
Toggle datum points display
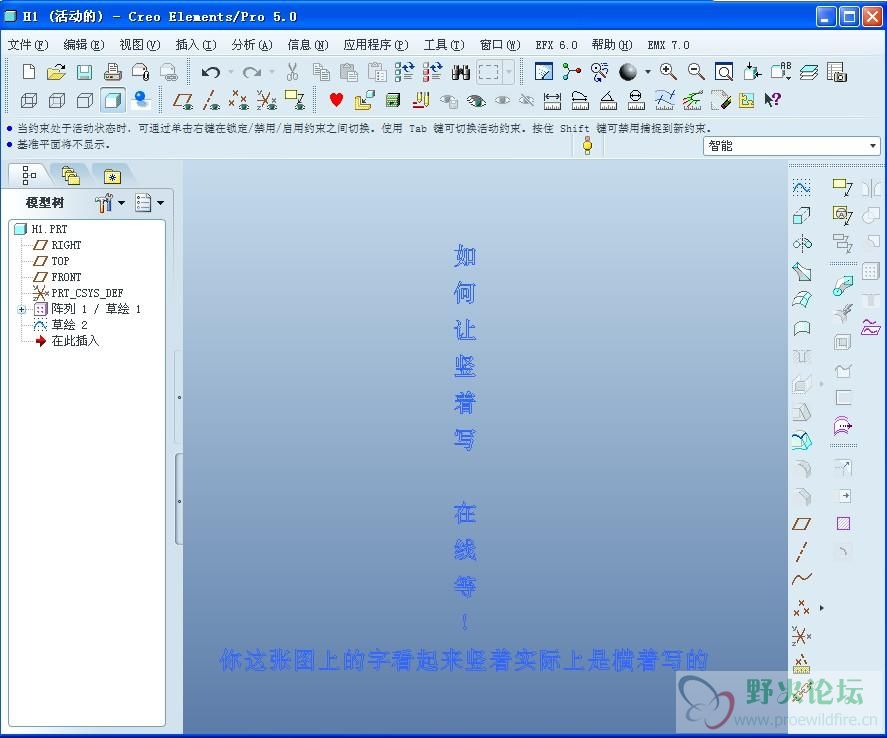coord(239,100)
